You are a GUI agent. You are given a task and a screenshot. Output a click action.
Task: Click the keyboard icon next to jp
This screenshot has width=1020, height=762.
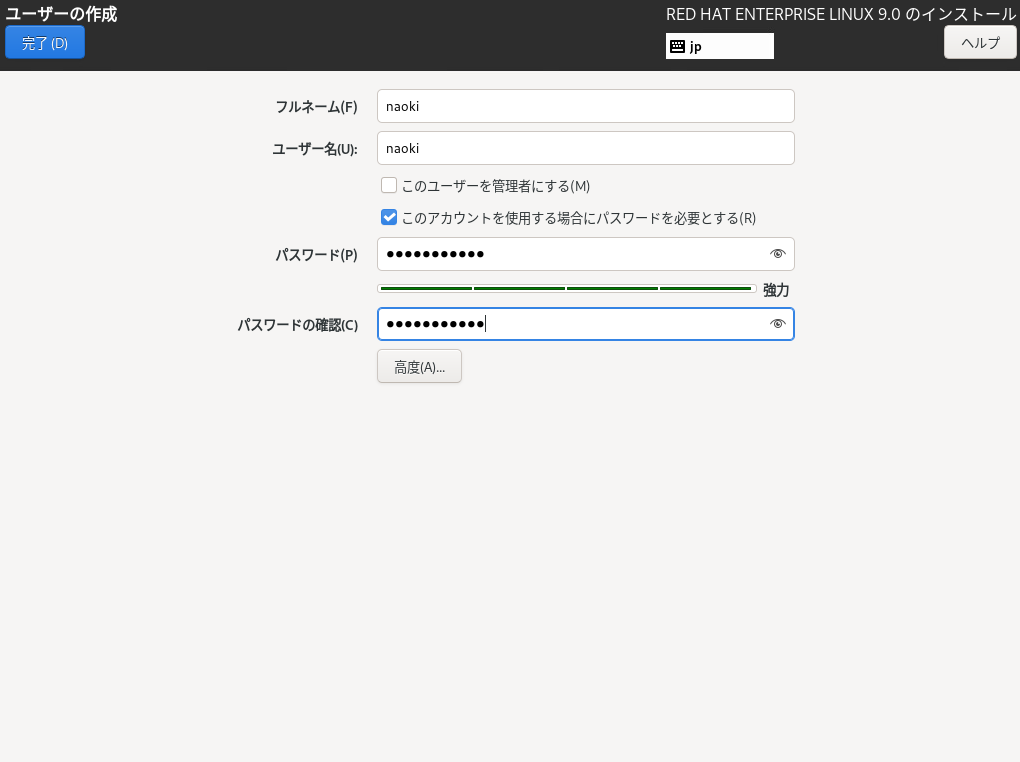(677, 46)
